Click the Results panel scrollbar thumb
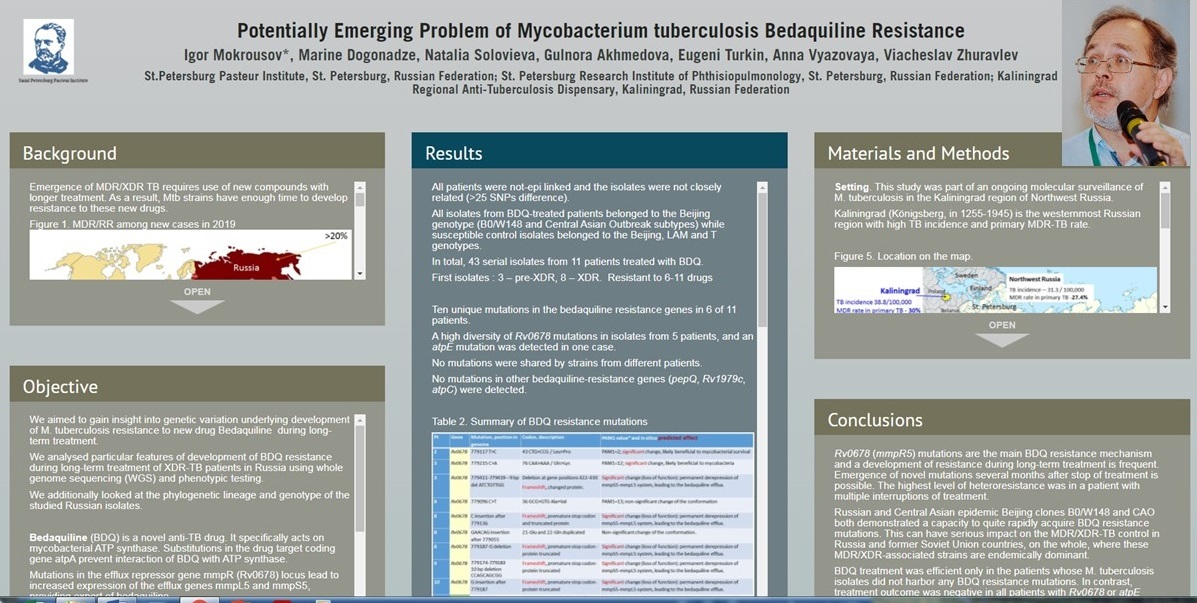The image size is (1197, 603). (x=763, y=261)
